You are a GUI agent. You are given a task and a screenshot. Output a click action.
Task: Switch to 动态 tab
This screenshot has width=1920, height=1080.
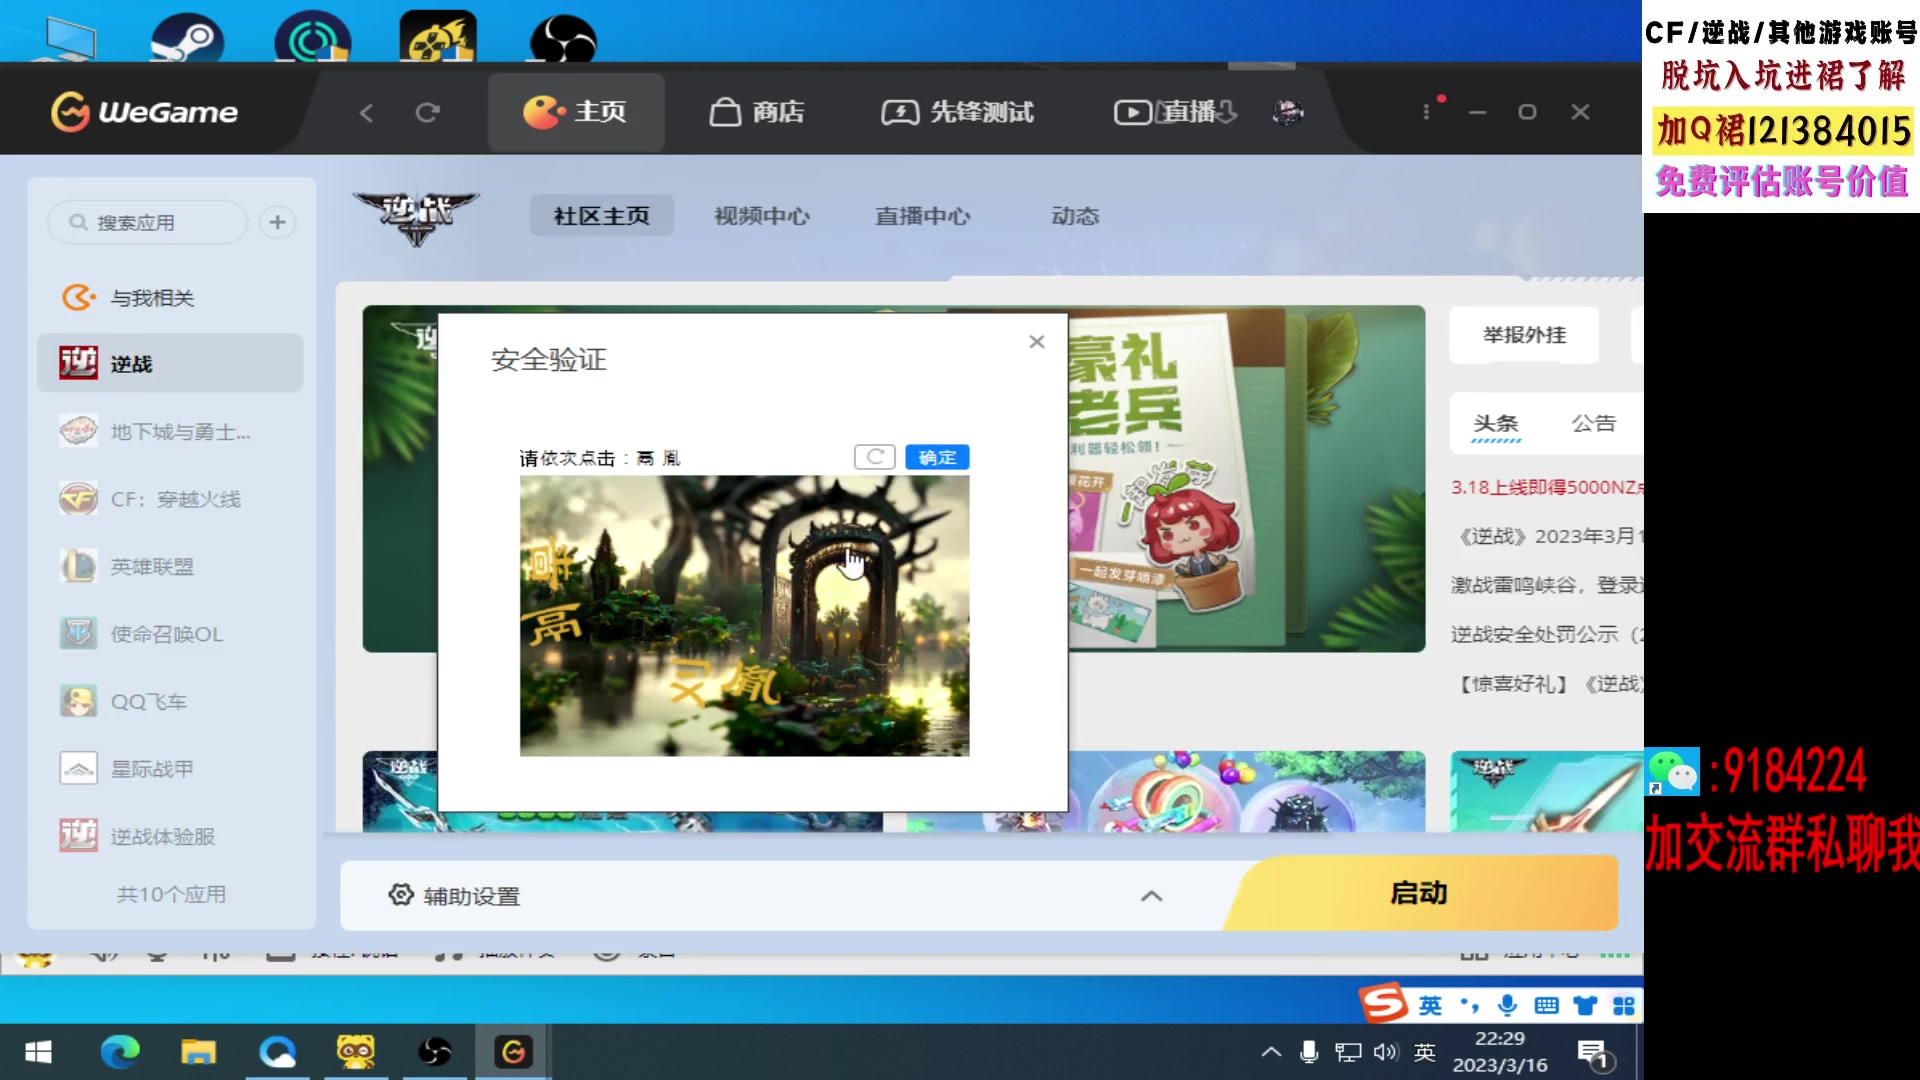[x=1075, y=216]
